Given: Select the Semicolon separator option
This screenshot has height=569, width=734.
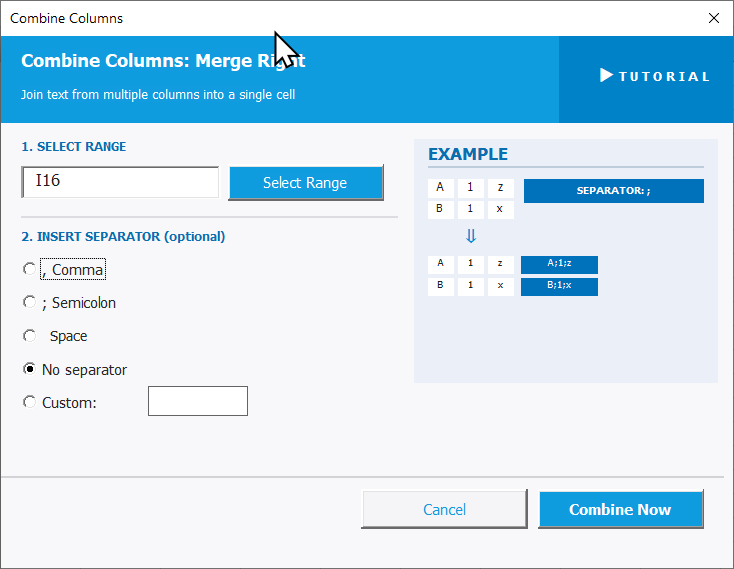Looking at the screenshot, I should 70,303.
